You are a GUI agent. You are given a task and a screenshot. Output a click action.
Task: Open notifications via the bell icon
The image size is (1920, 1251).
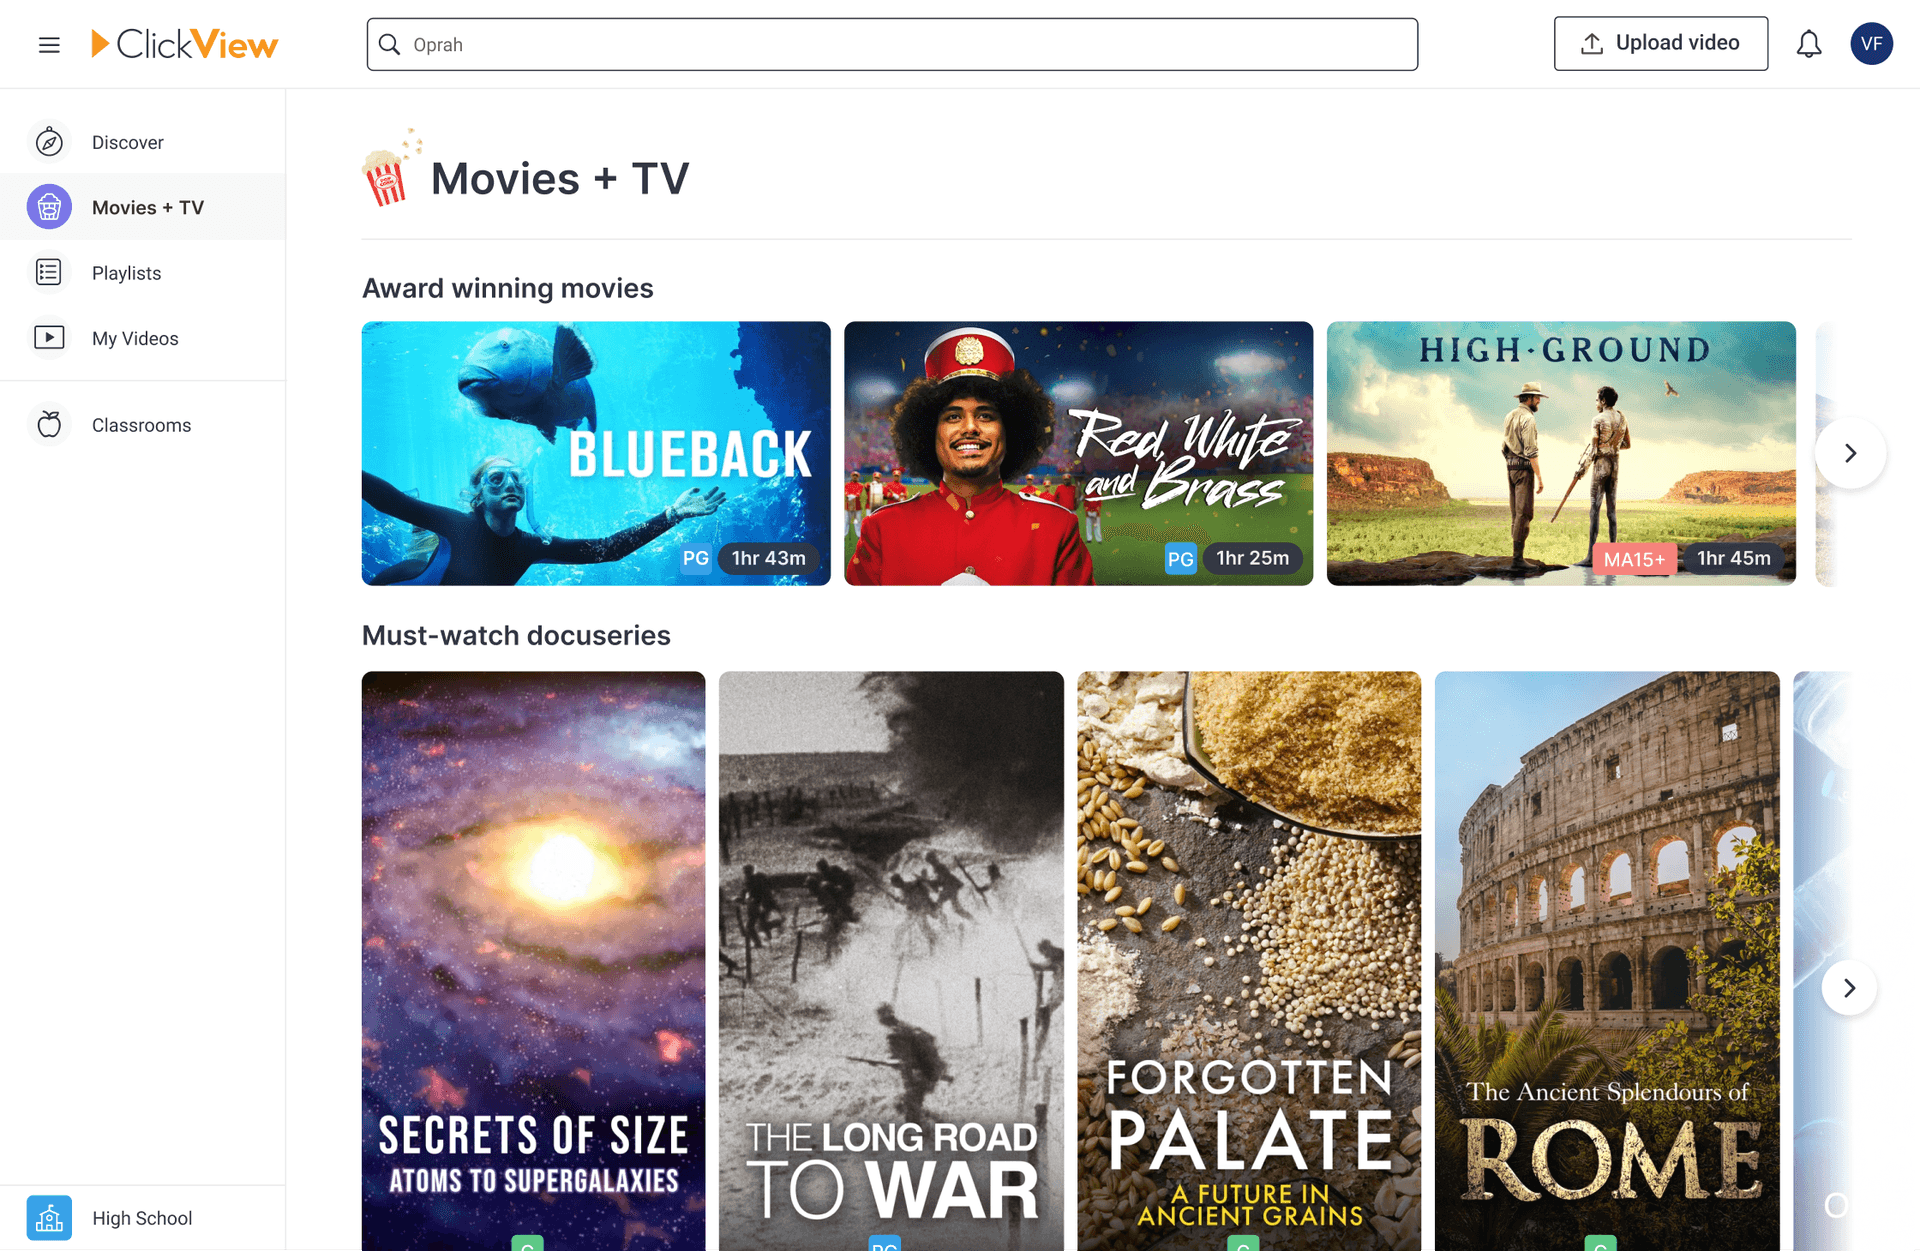1808,43
